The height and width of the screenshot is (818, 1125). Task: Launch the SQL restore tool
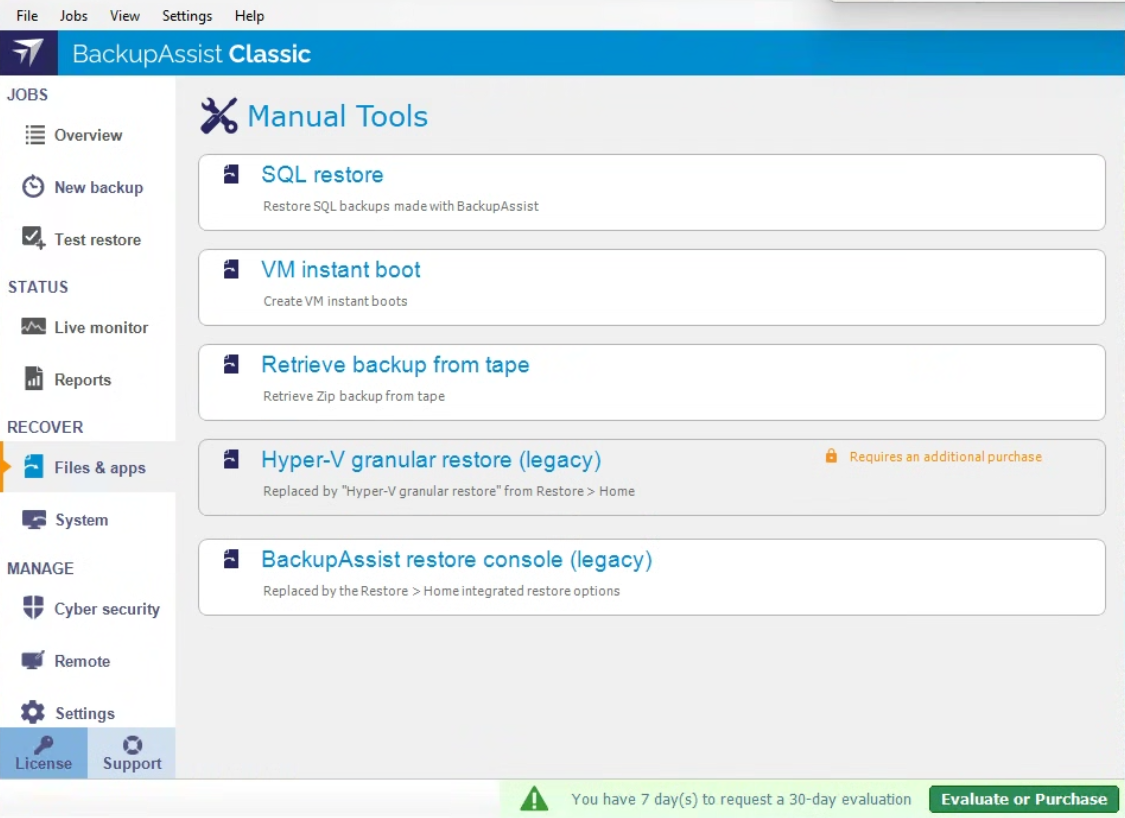pos(322,175)
